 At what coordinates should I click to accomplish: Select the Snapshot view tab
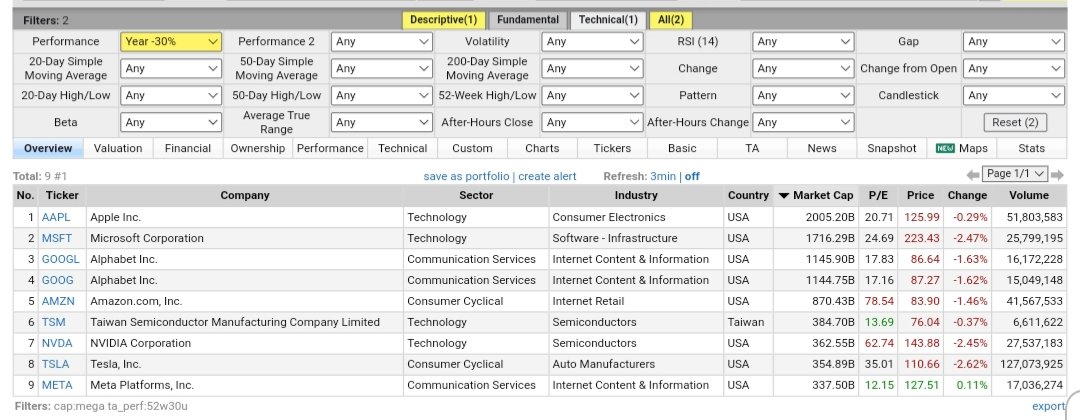[892, 148]
